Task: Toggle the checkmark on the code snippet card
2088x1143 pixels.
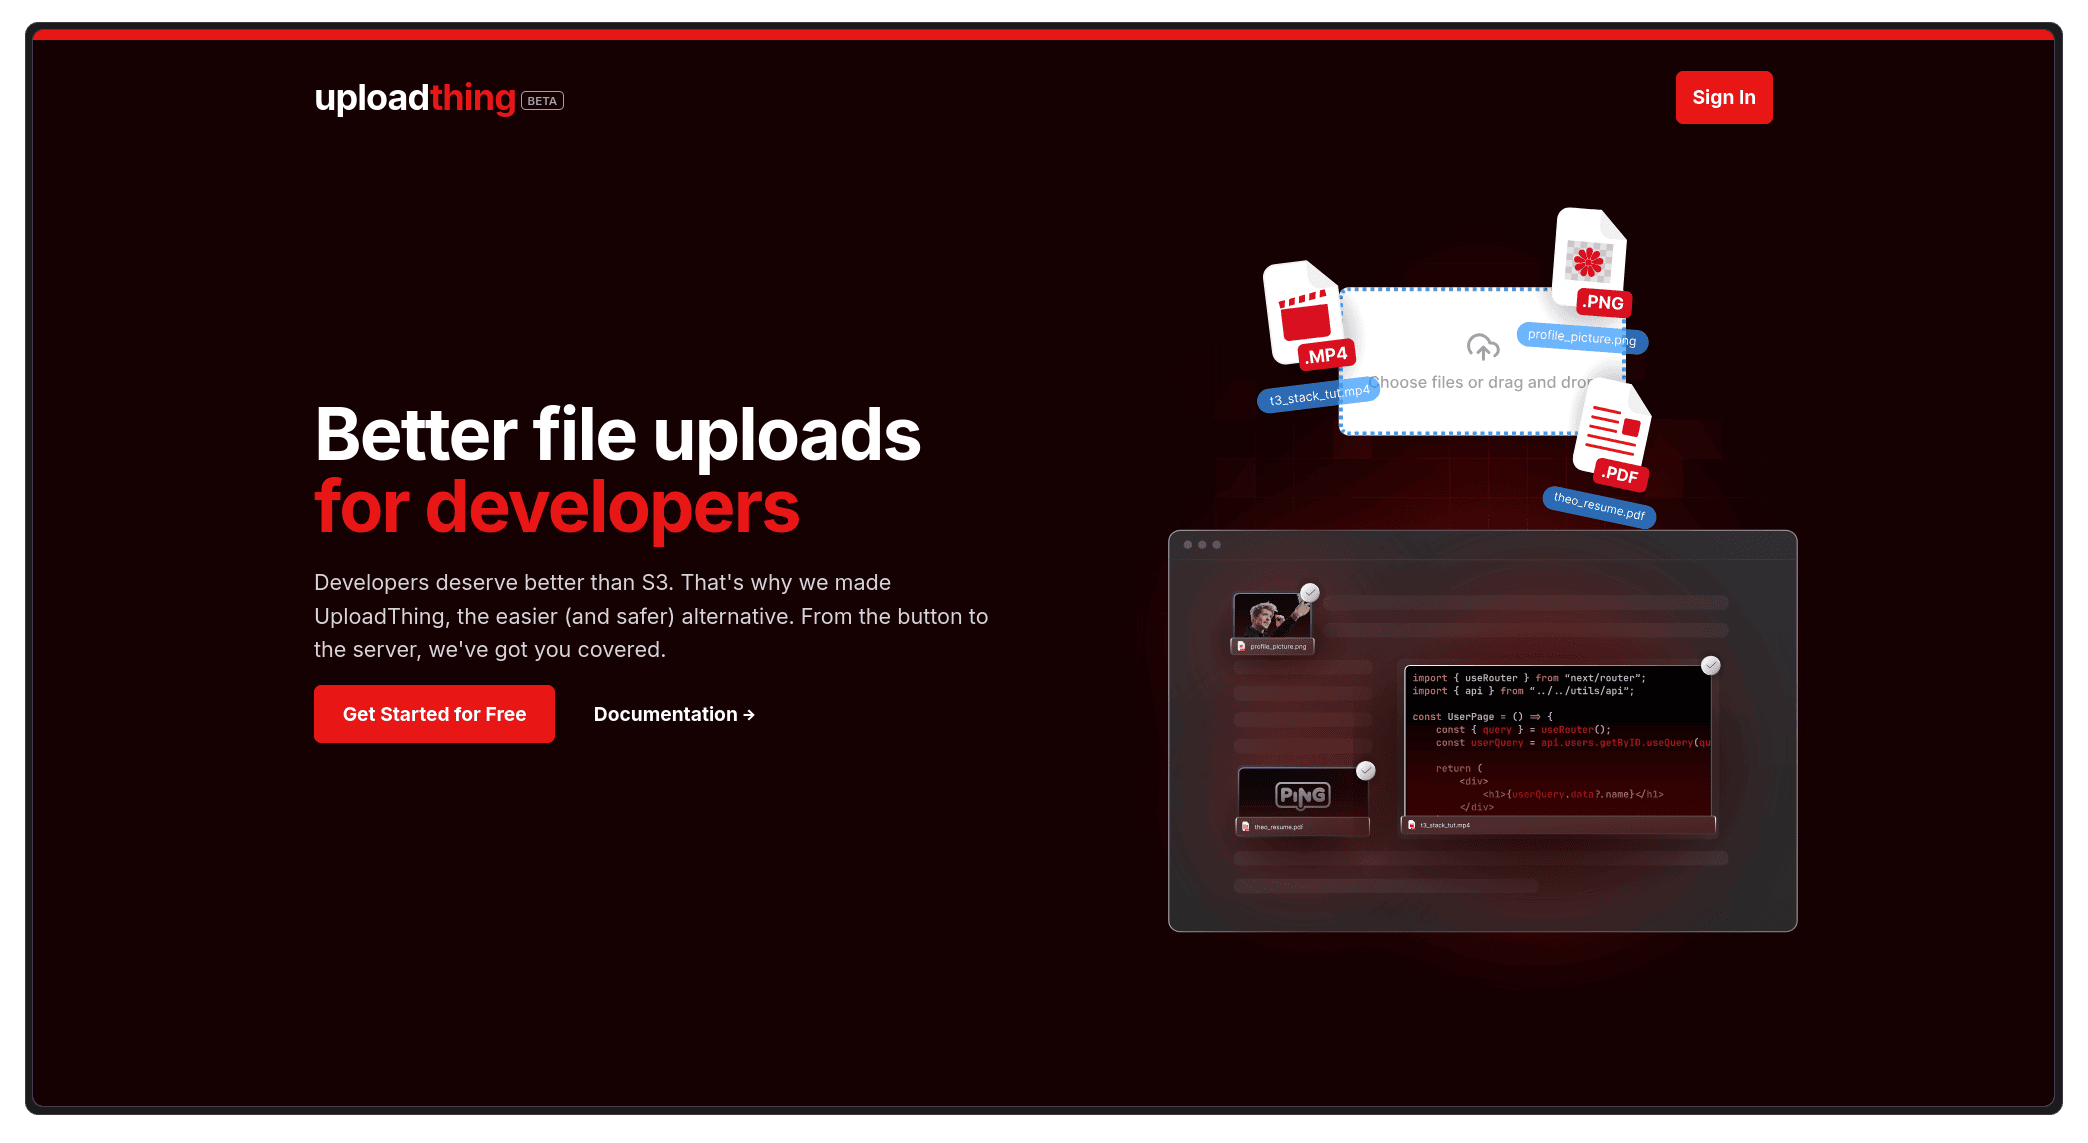Action: [x=1710, y=664]
